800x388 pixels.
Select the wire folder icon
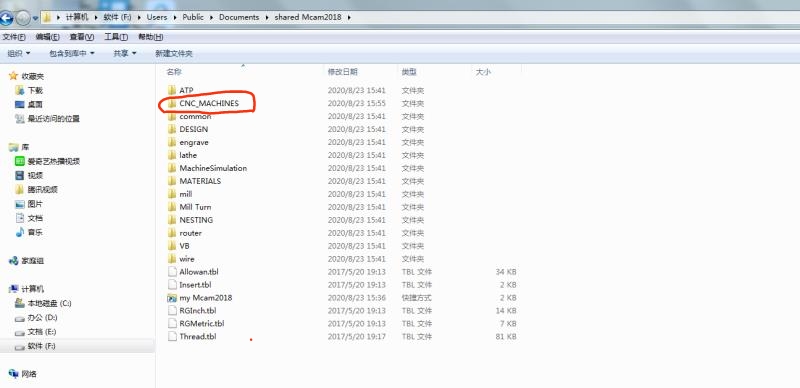172,259
